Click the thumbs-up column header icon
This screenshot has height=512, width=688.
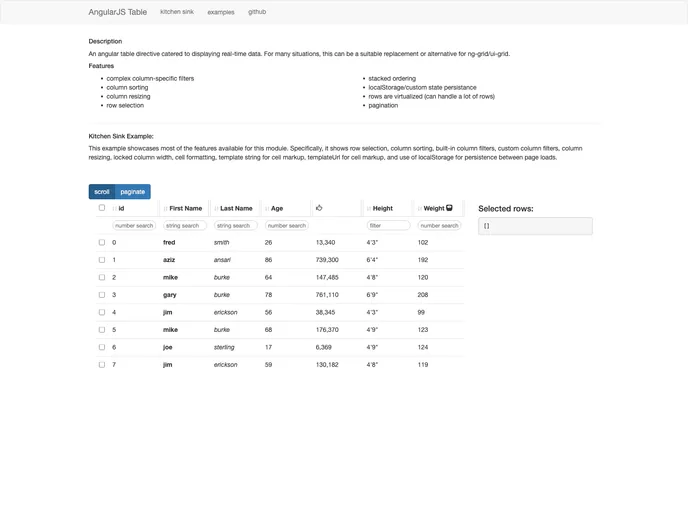pos(319,208)
